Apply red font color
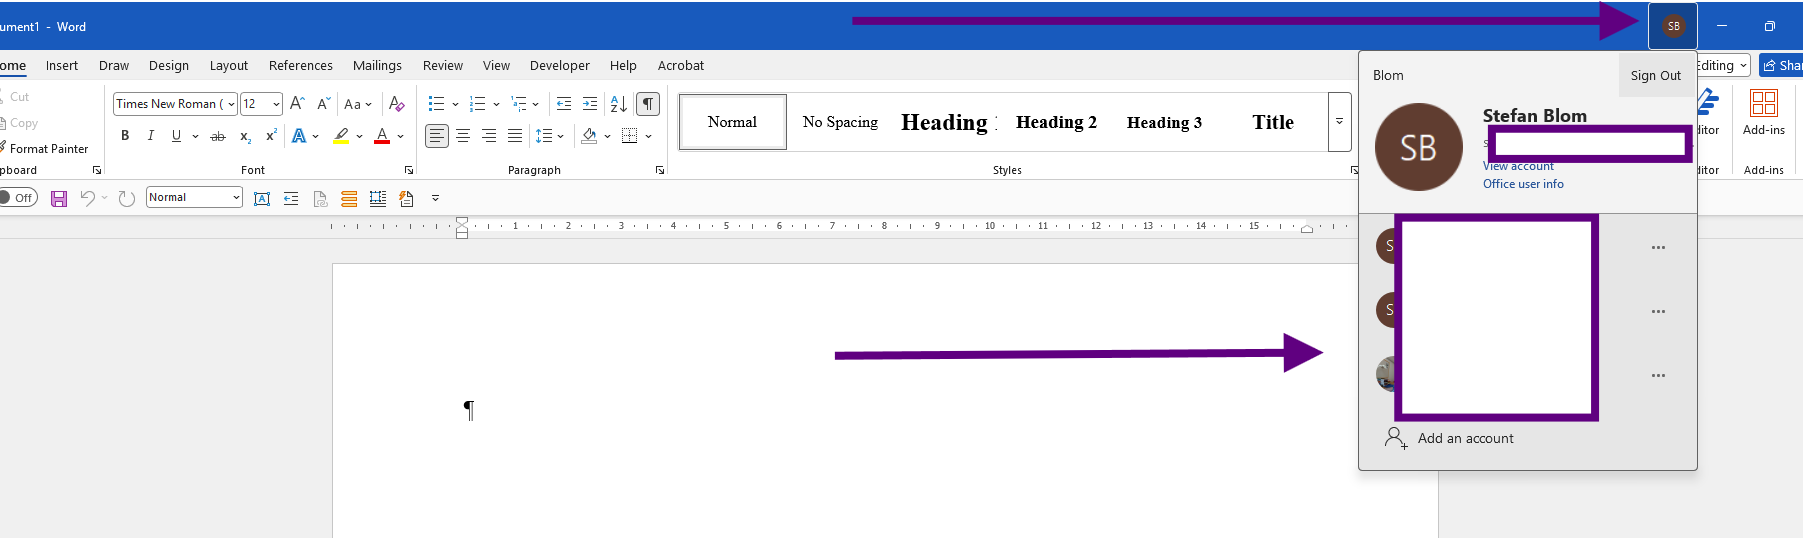Viewport: 1803px width, 538px height. click(382, 136)
